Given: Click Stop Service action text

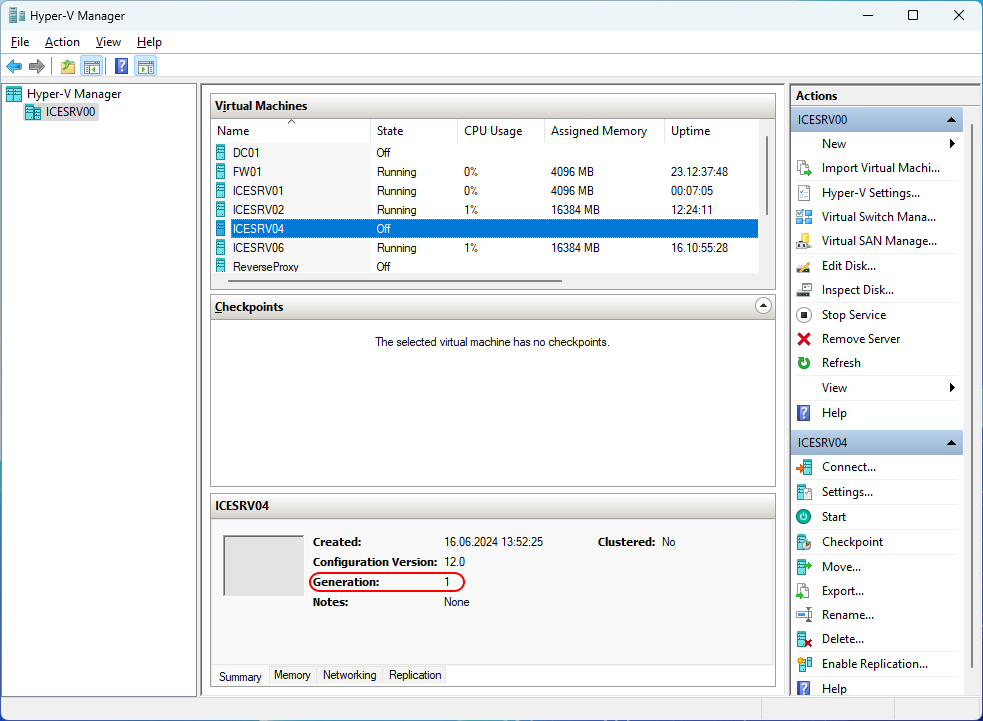Looking at the screenshot, I should click(x=854, y=315).
